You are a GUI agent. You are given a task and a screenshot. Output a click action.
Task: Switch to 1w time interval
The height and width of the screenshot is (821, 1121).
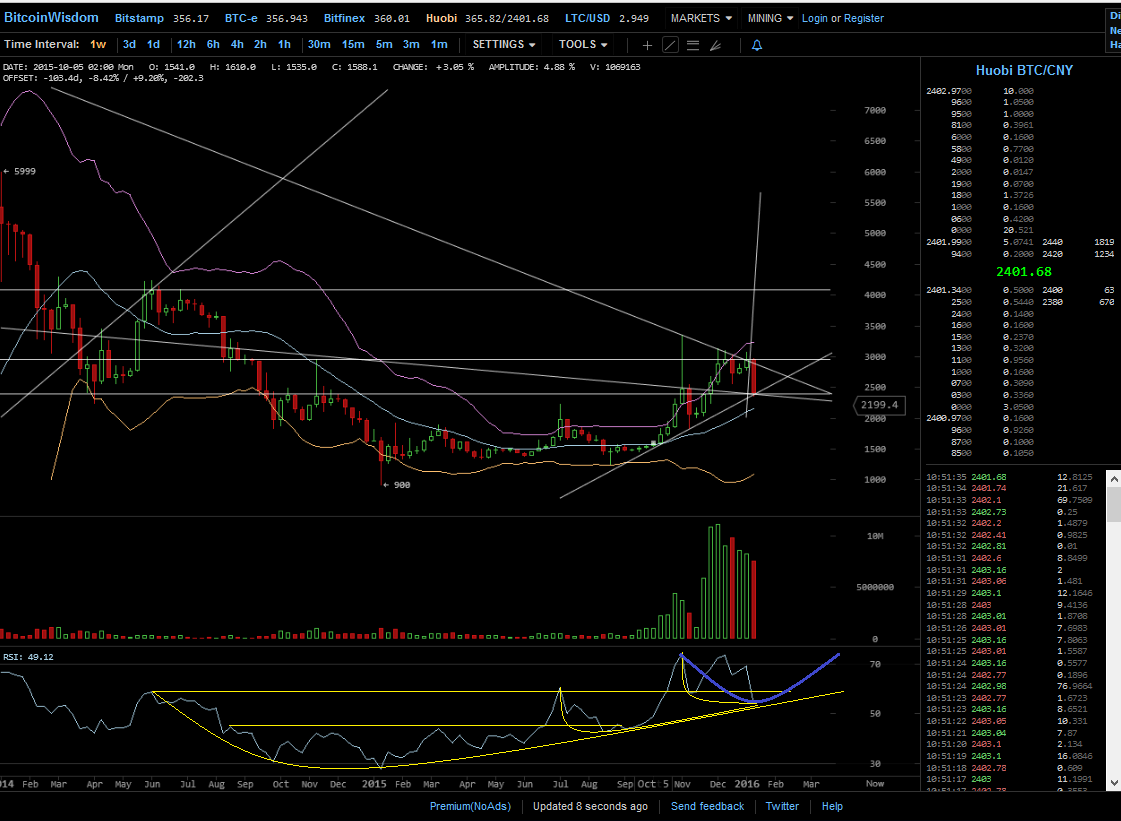point(98,44)
